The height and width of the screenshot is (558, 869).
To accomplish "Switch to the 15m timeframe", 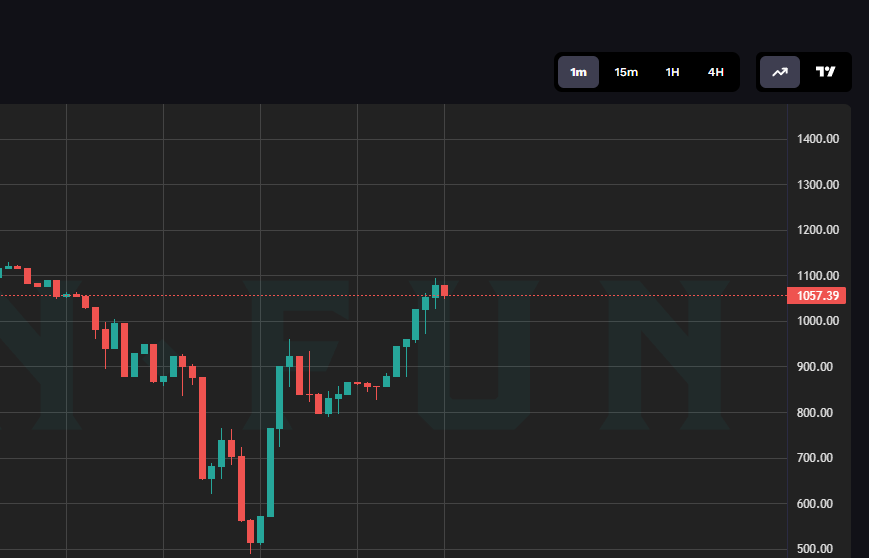I will pos(626,72).
